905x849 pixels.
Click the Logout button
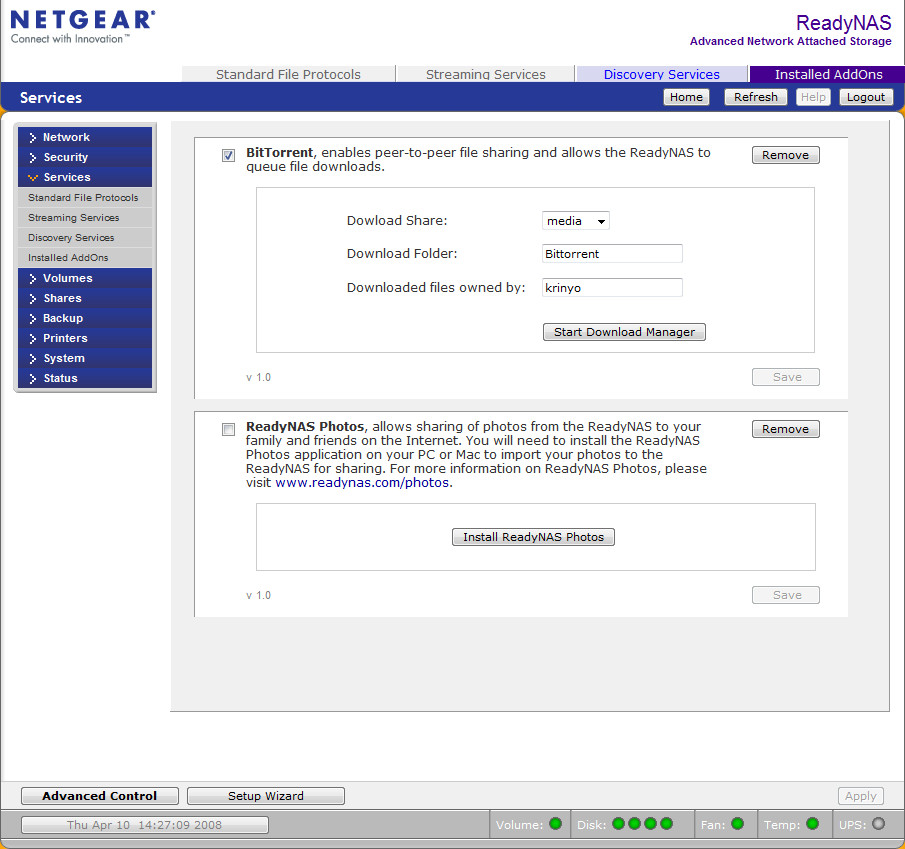(866, 97)
